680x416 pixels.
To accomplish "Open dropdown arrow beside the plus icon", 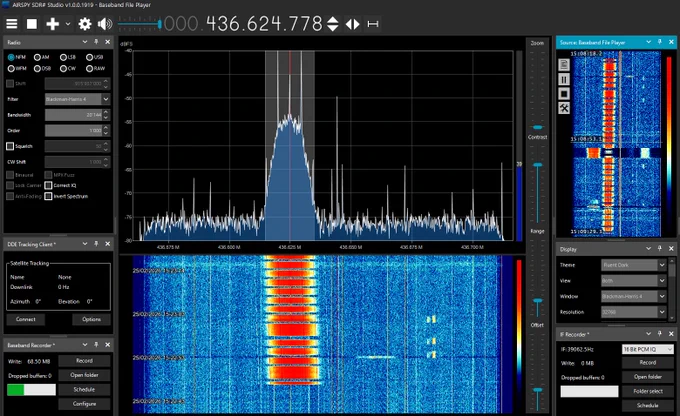I will [x=68, y=24].
